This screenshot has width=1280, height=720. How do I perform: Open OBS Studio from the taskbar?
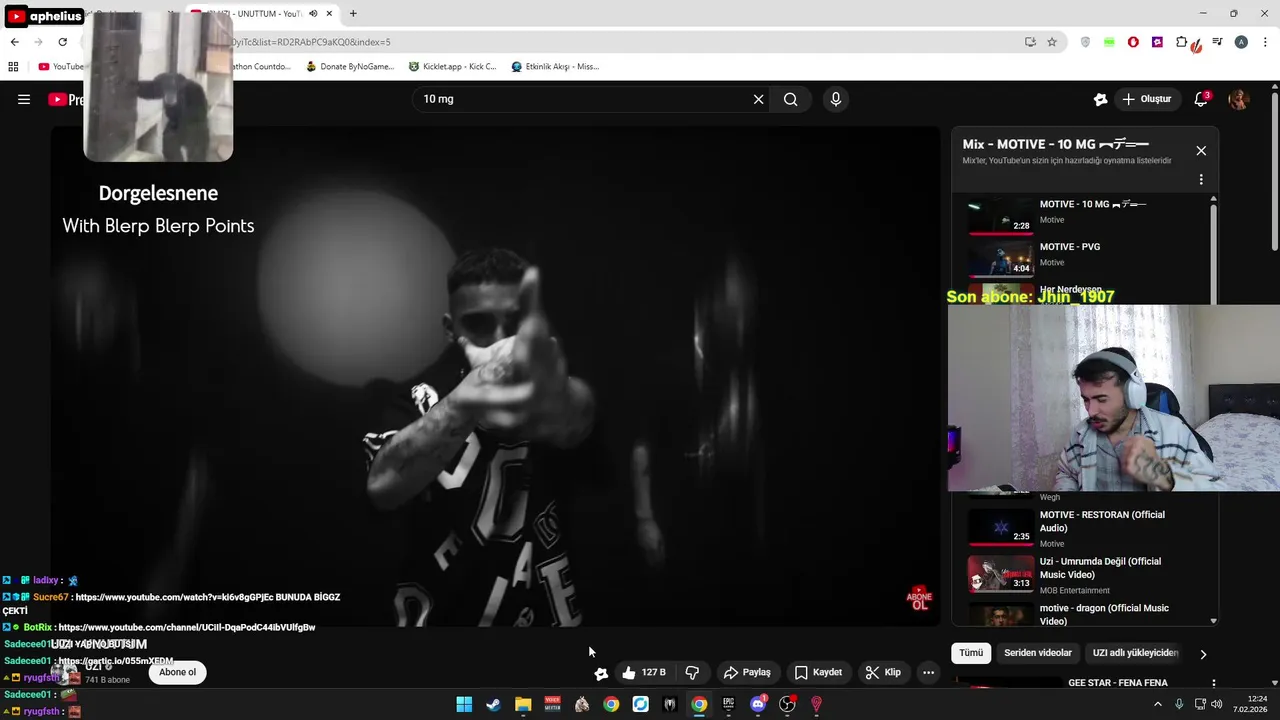[x=787, y=704]
